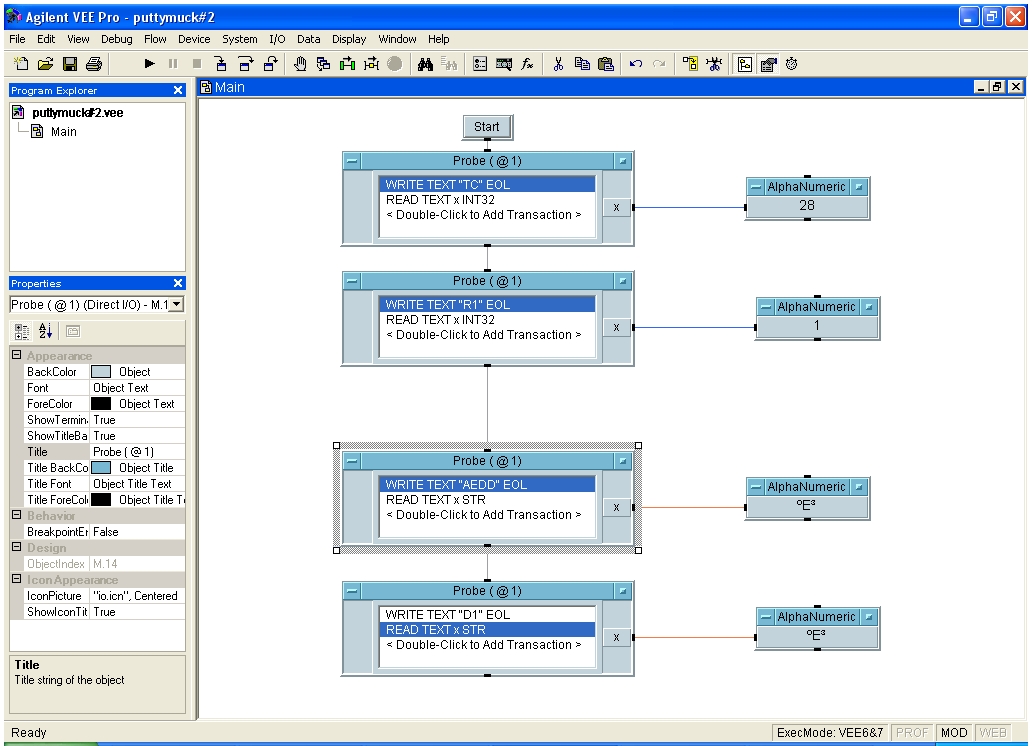This screenshot has height=746, width=1032.
Task: Open the Debug menu
Action: click(116, 39)
